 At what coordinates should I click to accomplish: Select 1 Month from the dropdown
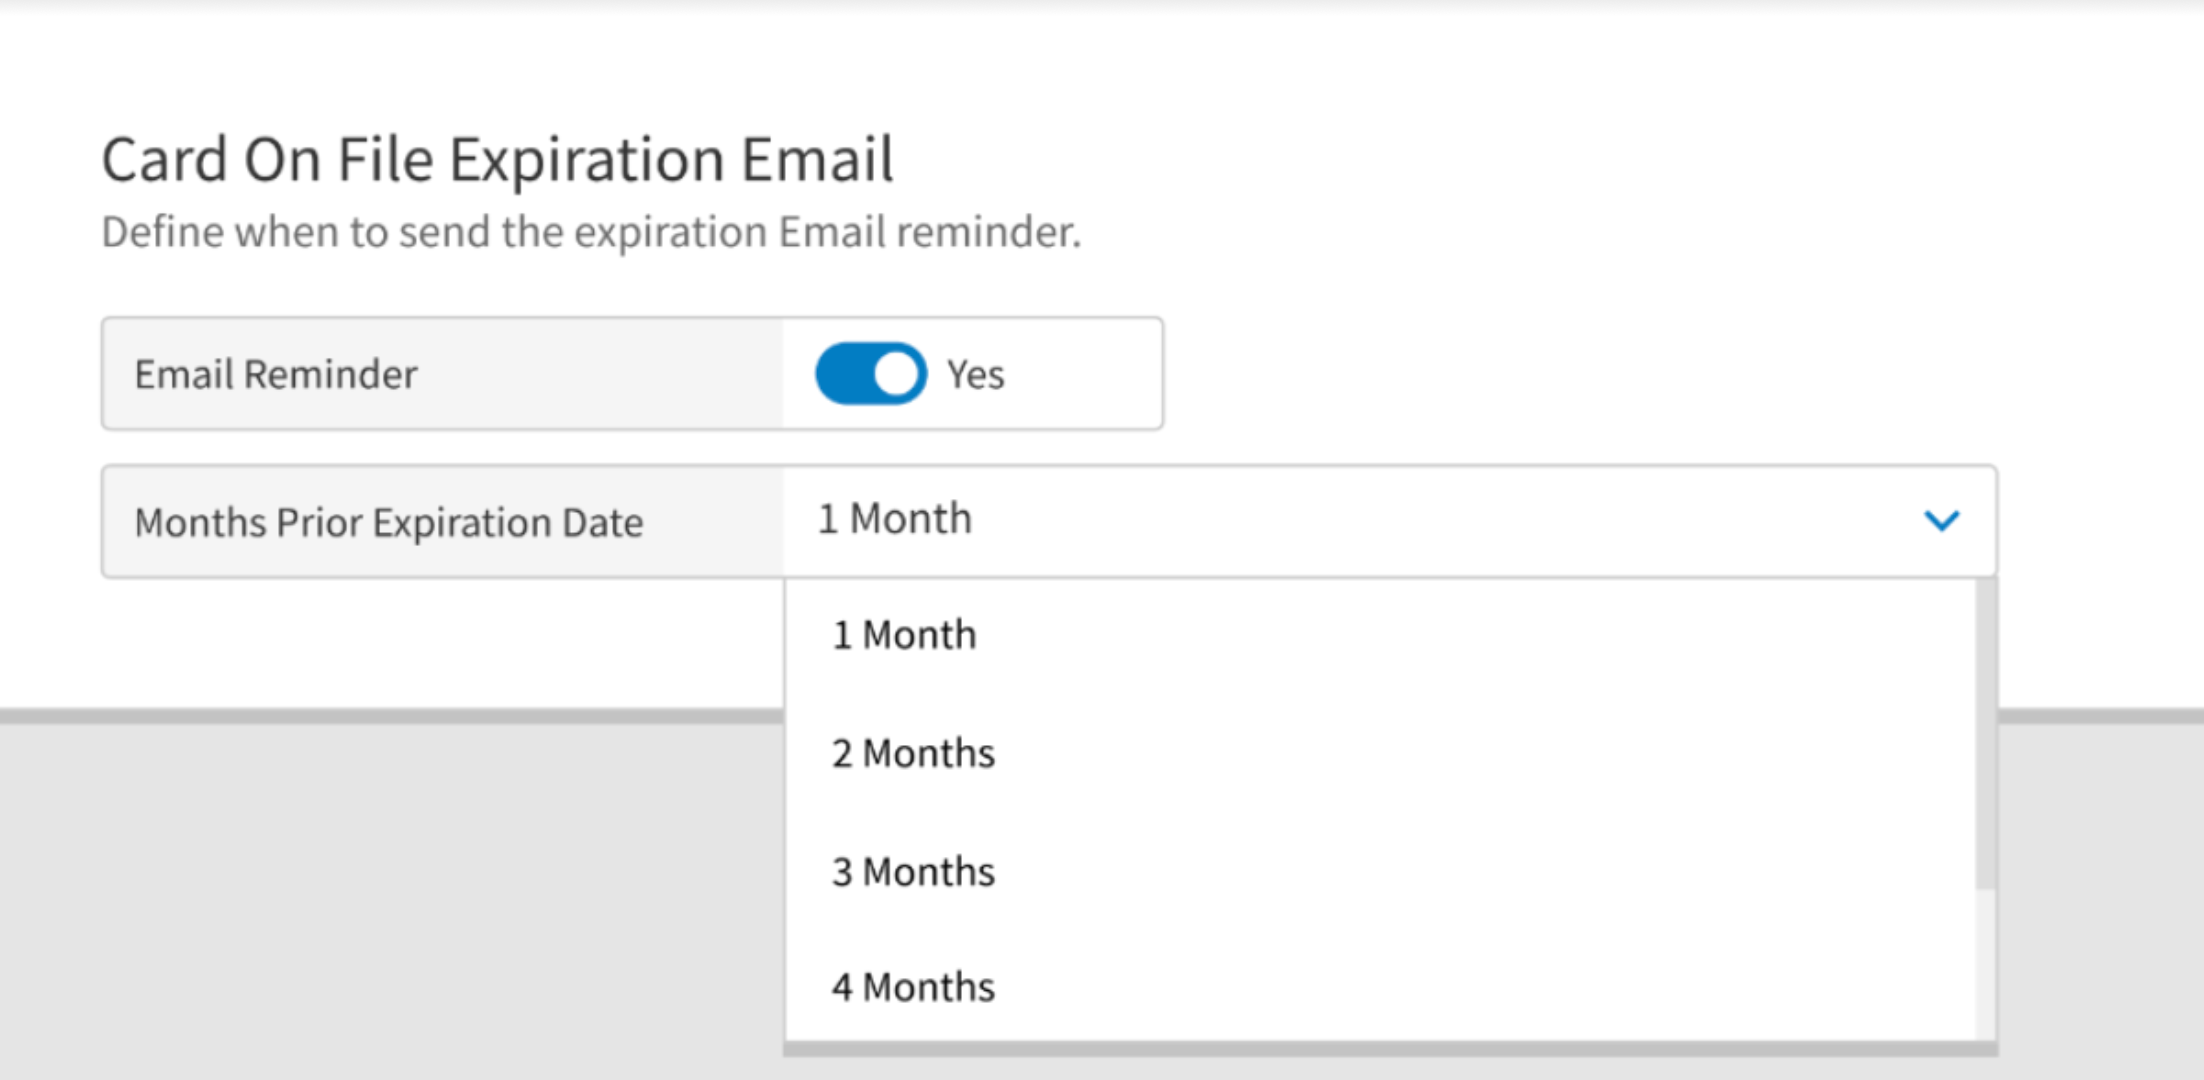pyautogui.click(x=903, y=633)
